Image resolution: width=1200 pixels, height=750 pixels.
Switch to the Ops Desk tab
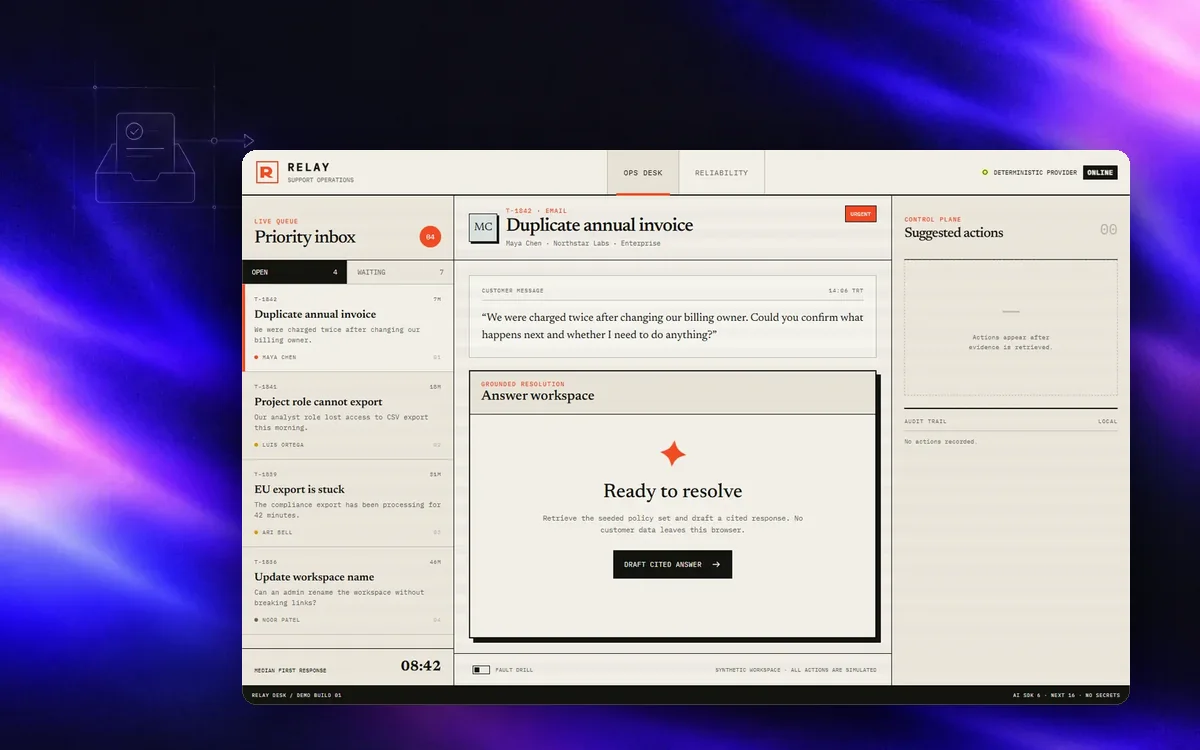643,173
